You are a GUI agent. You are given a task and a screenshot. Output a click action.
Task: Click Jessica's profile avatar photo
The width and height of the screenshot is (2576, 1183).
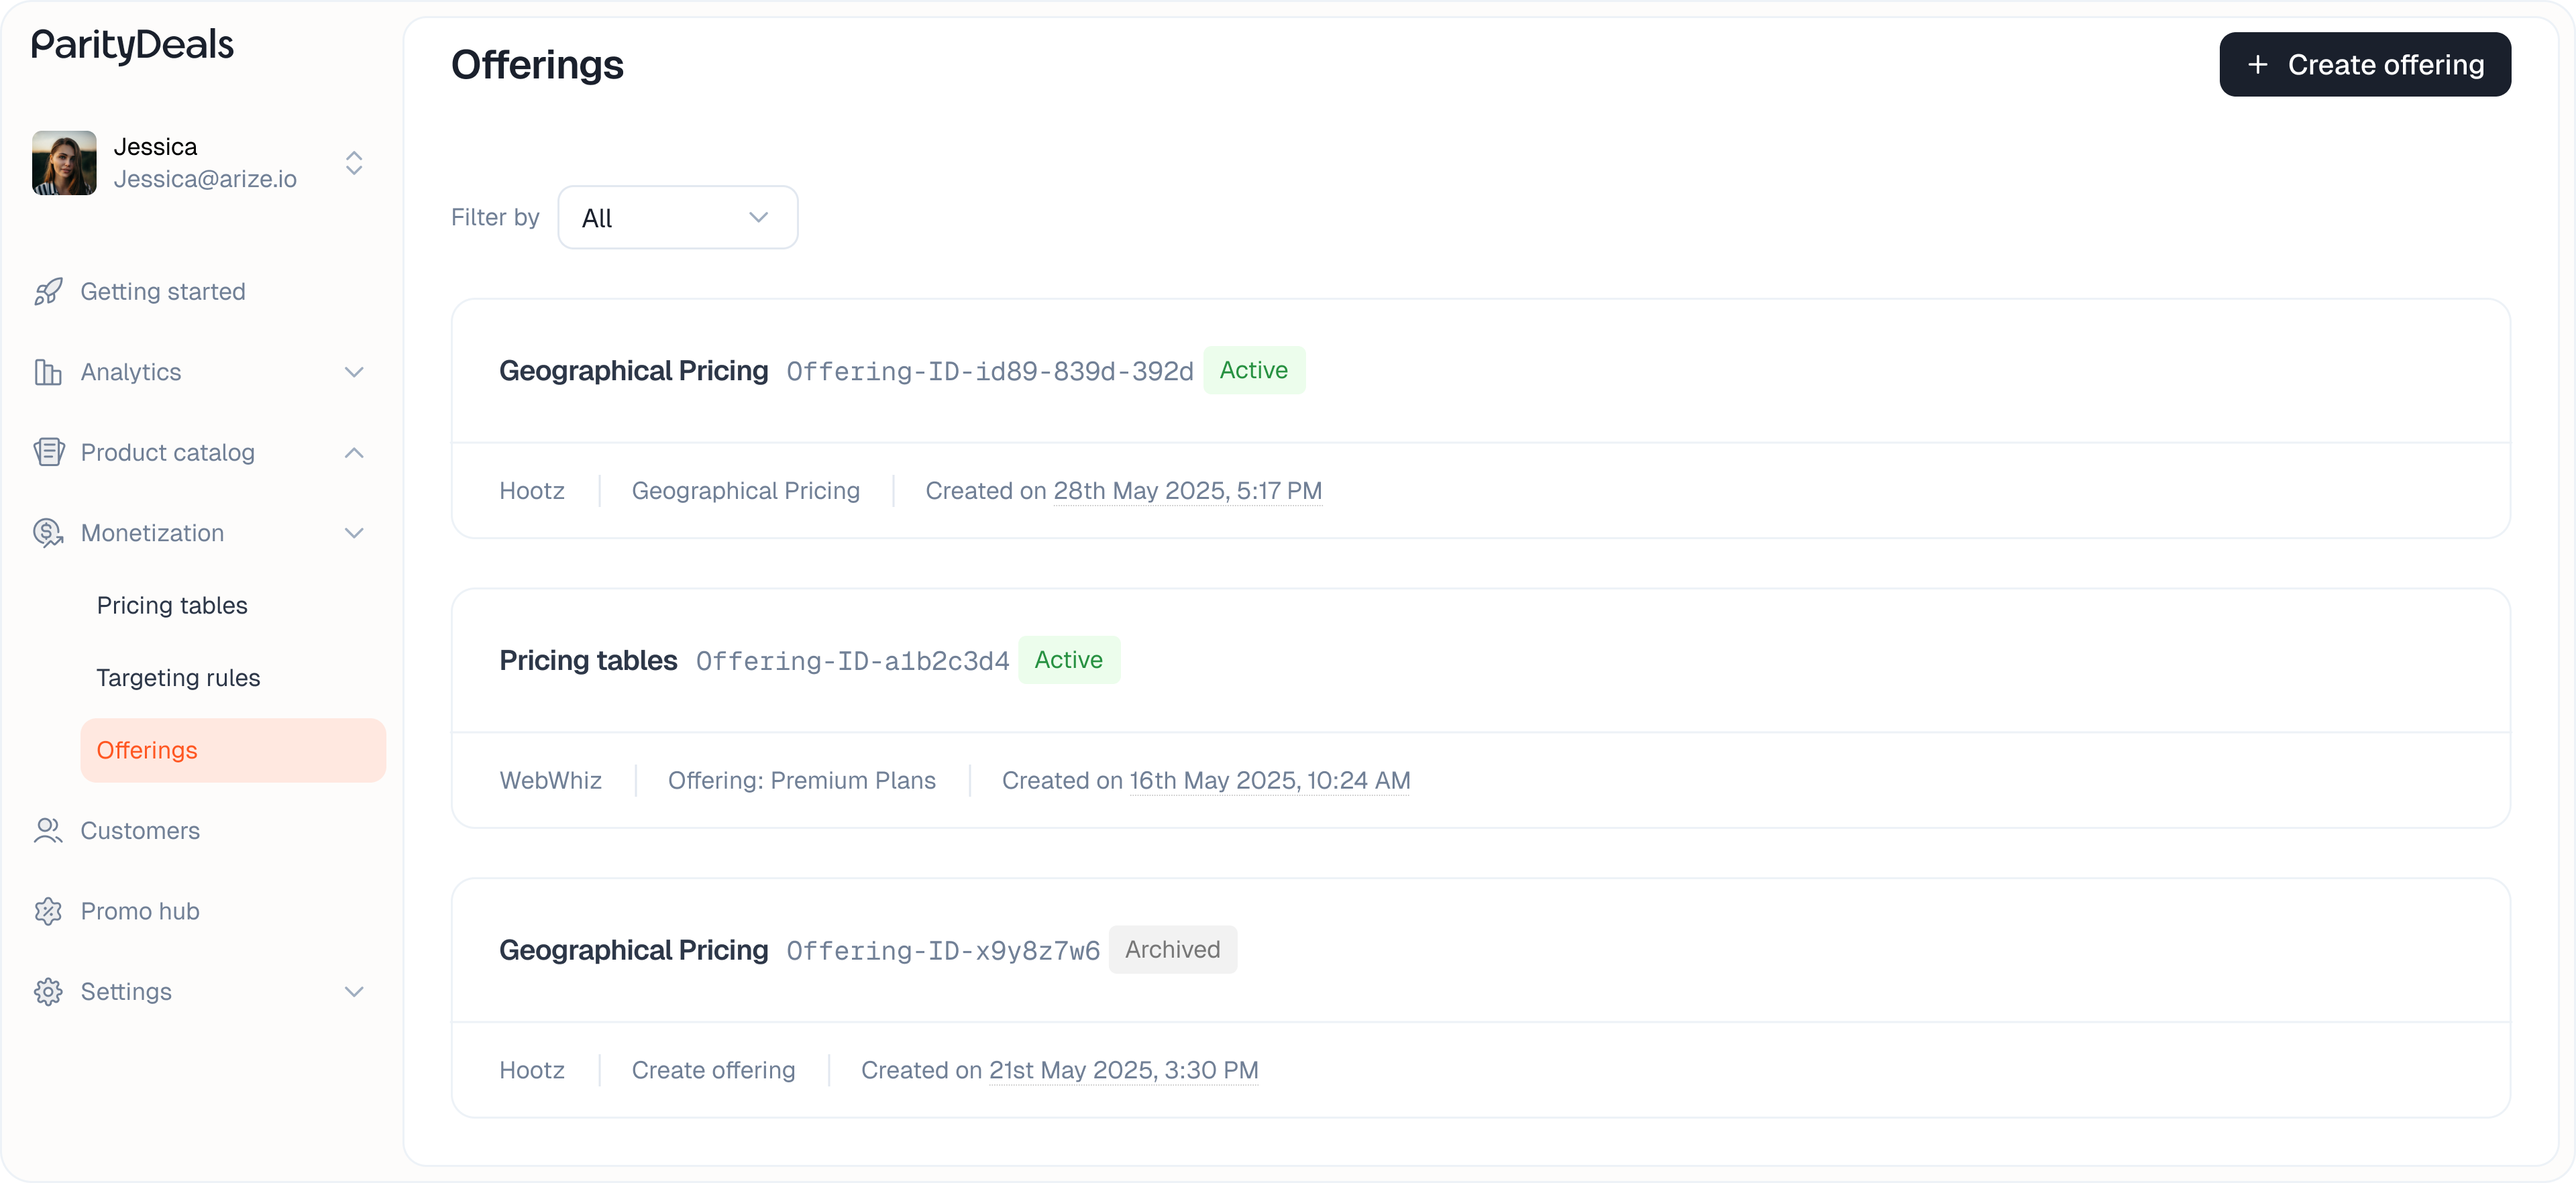pyautogui.click(x=64, y=163)
